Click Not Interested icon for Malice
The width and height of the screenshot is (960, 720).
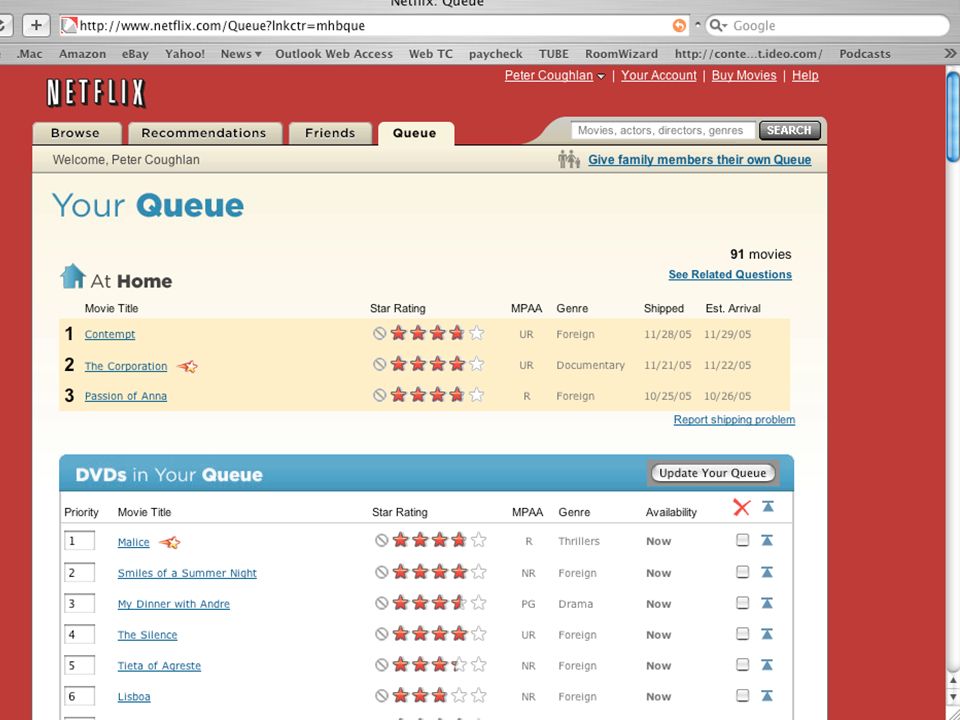381,540
